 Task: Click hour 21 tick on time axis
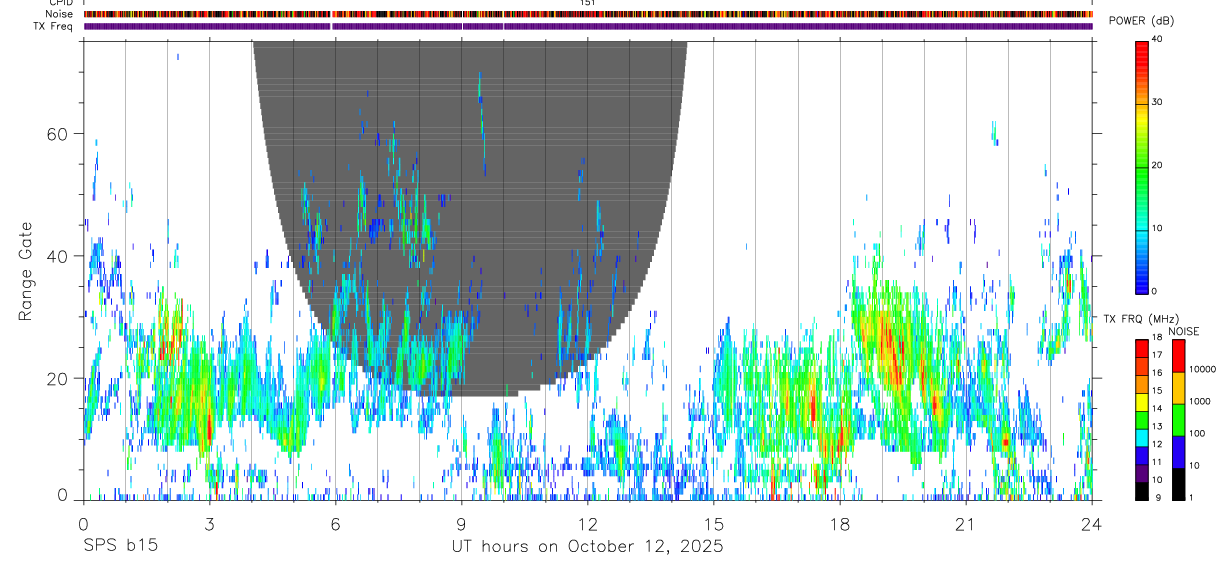[966, 523]
